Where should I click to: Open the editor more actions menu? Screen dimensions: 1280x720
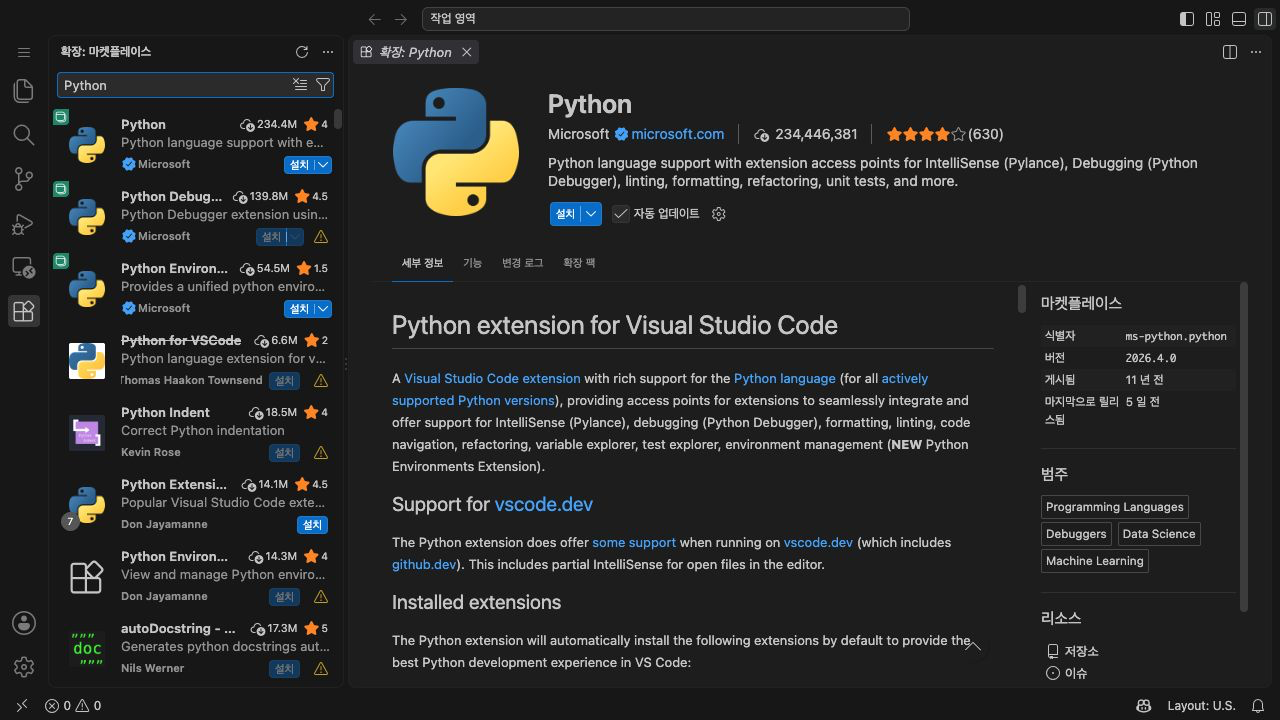(x=1256, y=52)
